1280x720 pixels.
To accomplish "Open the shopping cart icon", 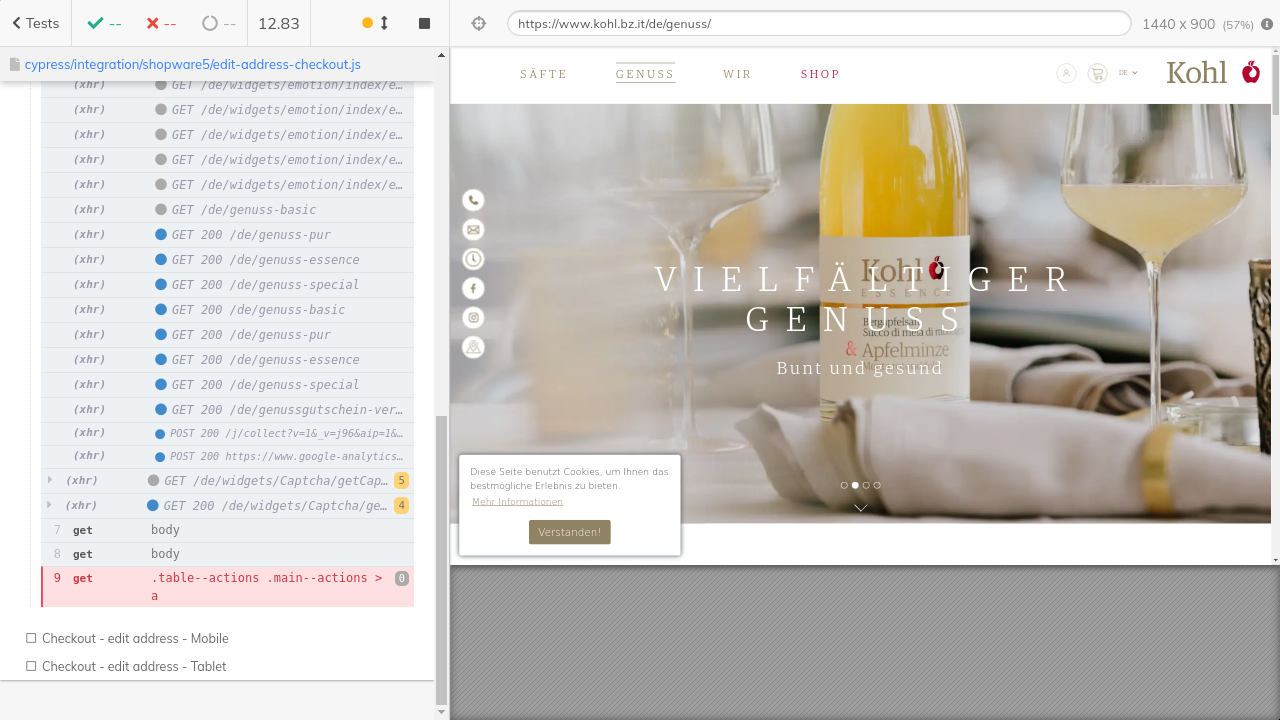I will click(1097, 73).
